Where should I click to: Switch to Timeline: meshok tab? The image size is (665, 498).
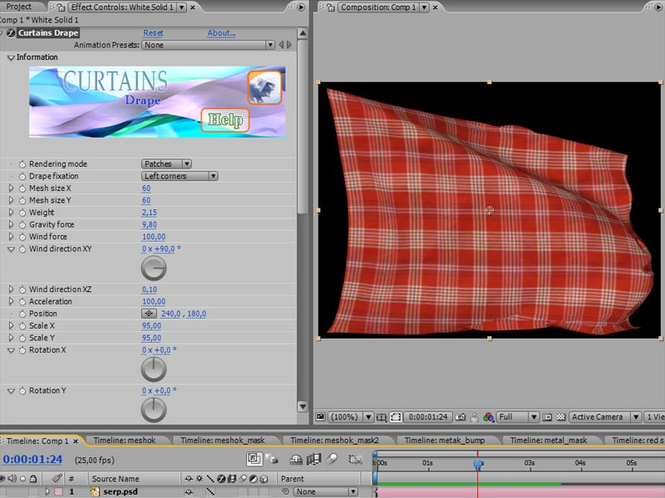pyautogui.click(x=125, y=441)
